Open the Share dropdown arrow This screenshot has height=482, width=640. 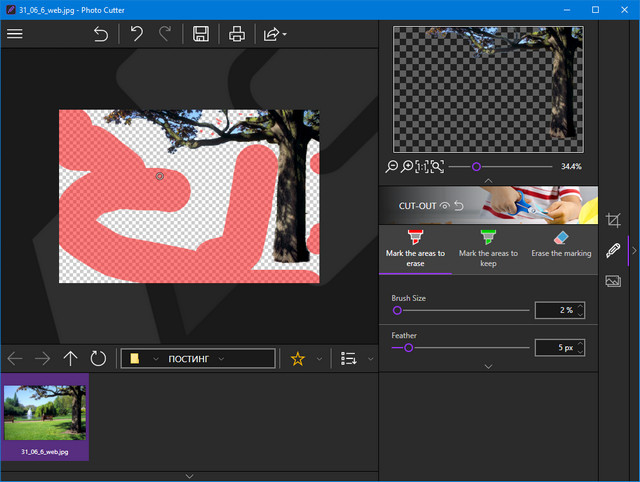coord(286,34)
